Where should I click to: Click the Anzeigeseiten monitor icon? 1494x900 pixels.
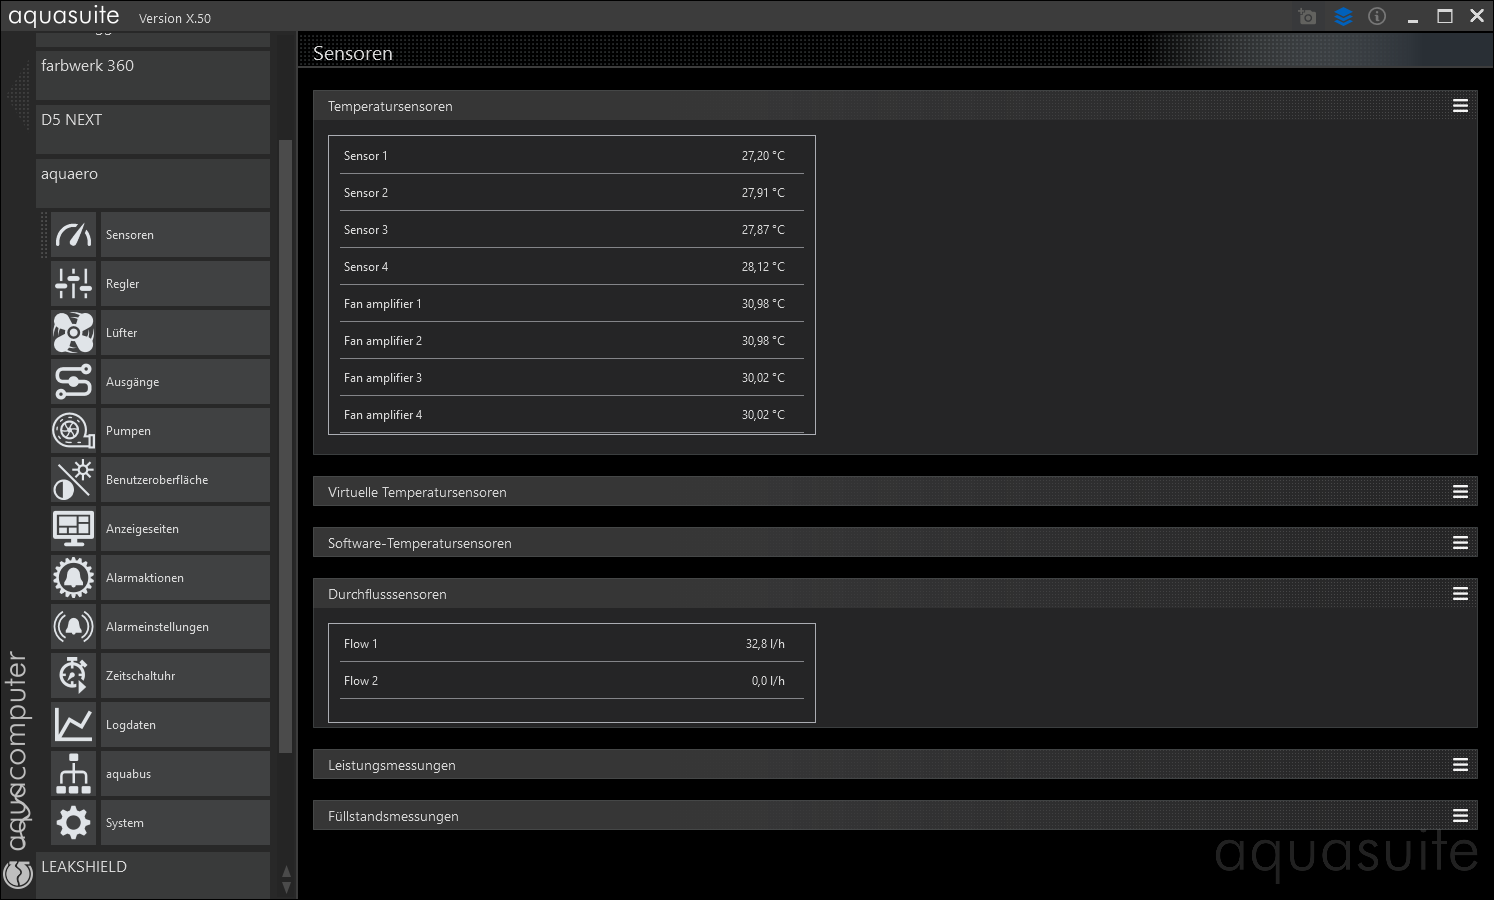tap(74, 529)
